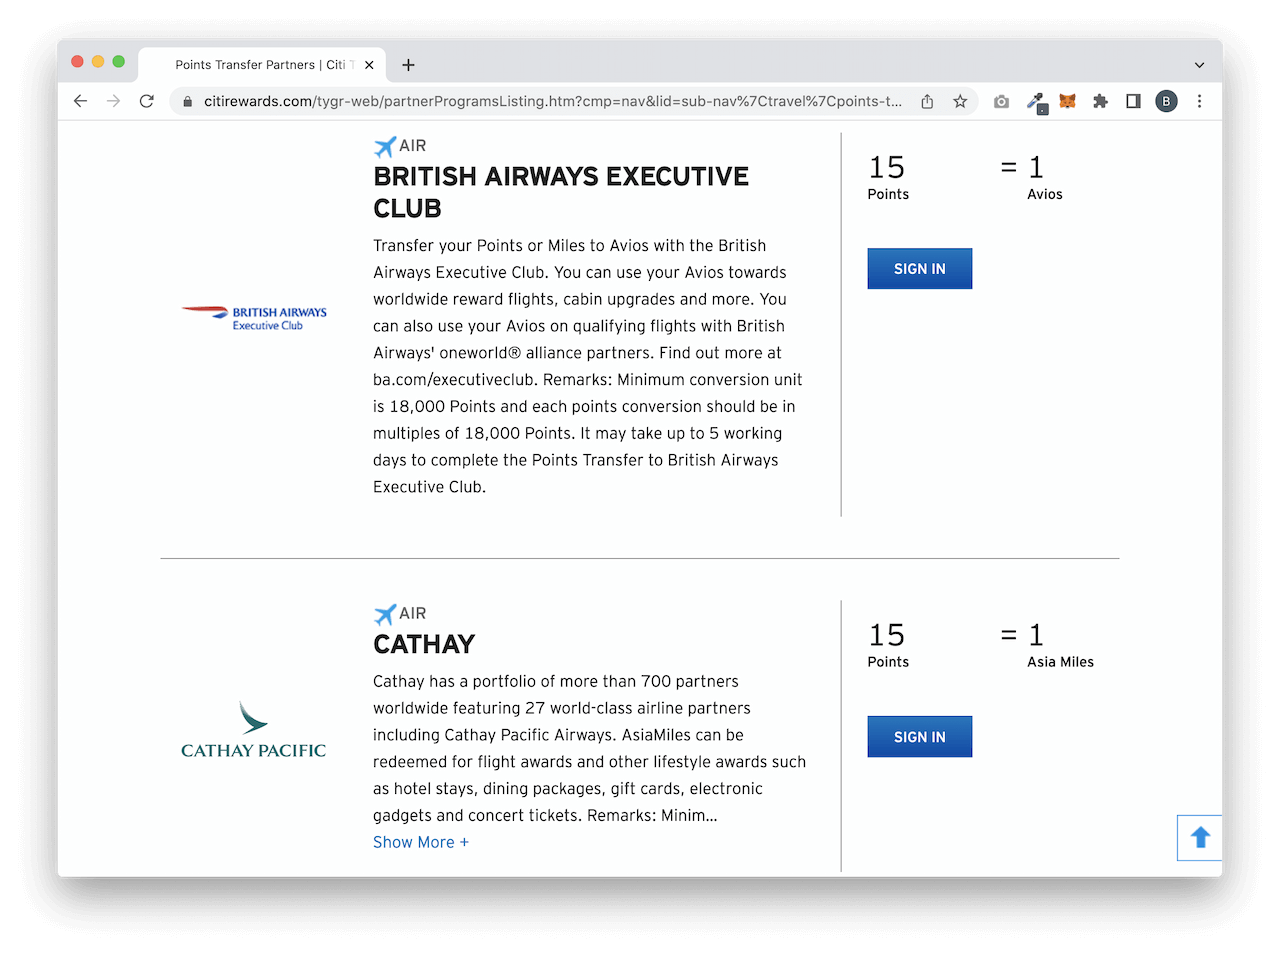Click the browser back arrow
Image resolution: width=1280 pixels, height=953 pixels.
tap(81, 101)
